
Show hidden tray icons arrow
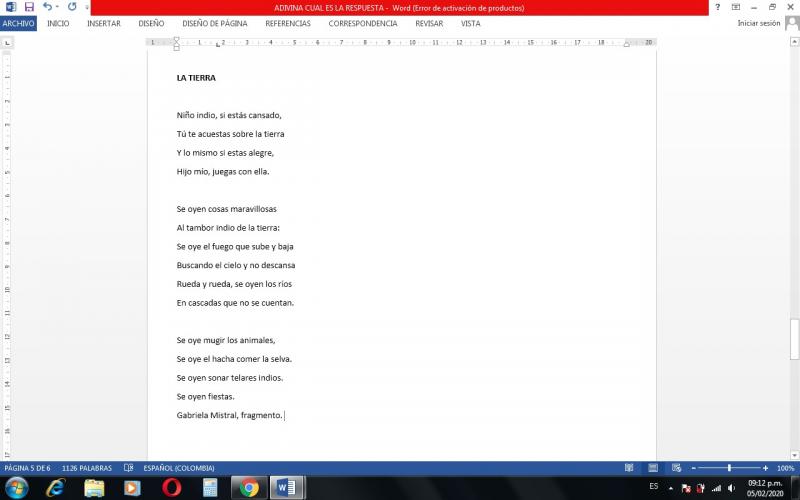pos(670,488)
